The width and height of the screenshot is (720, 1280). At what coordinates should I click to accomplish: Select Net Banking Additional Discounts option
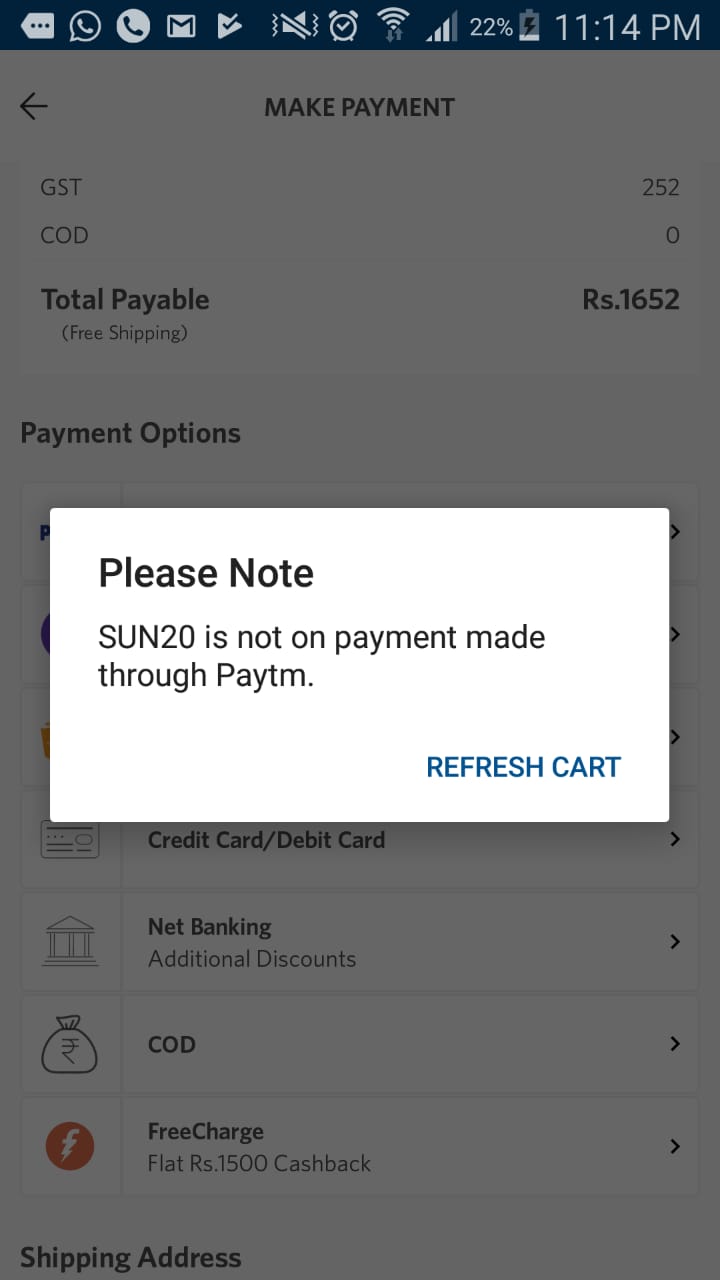[360, 942]
